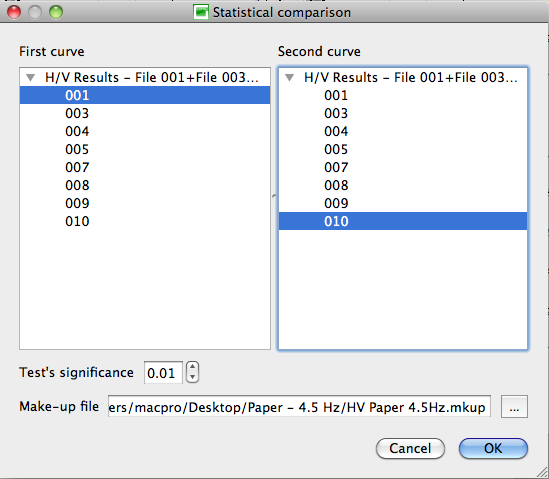Select 009 in Second curve list
Screen dimensions: 549x479
(x=403, y=203)
